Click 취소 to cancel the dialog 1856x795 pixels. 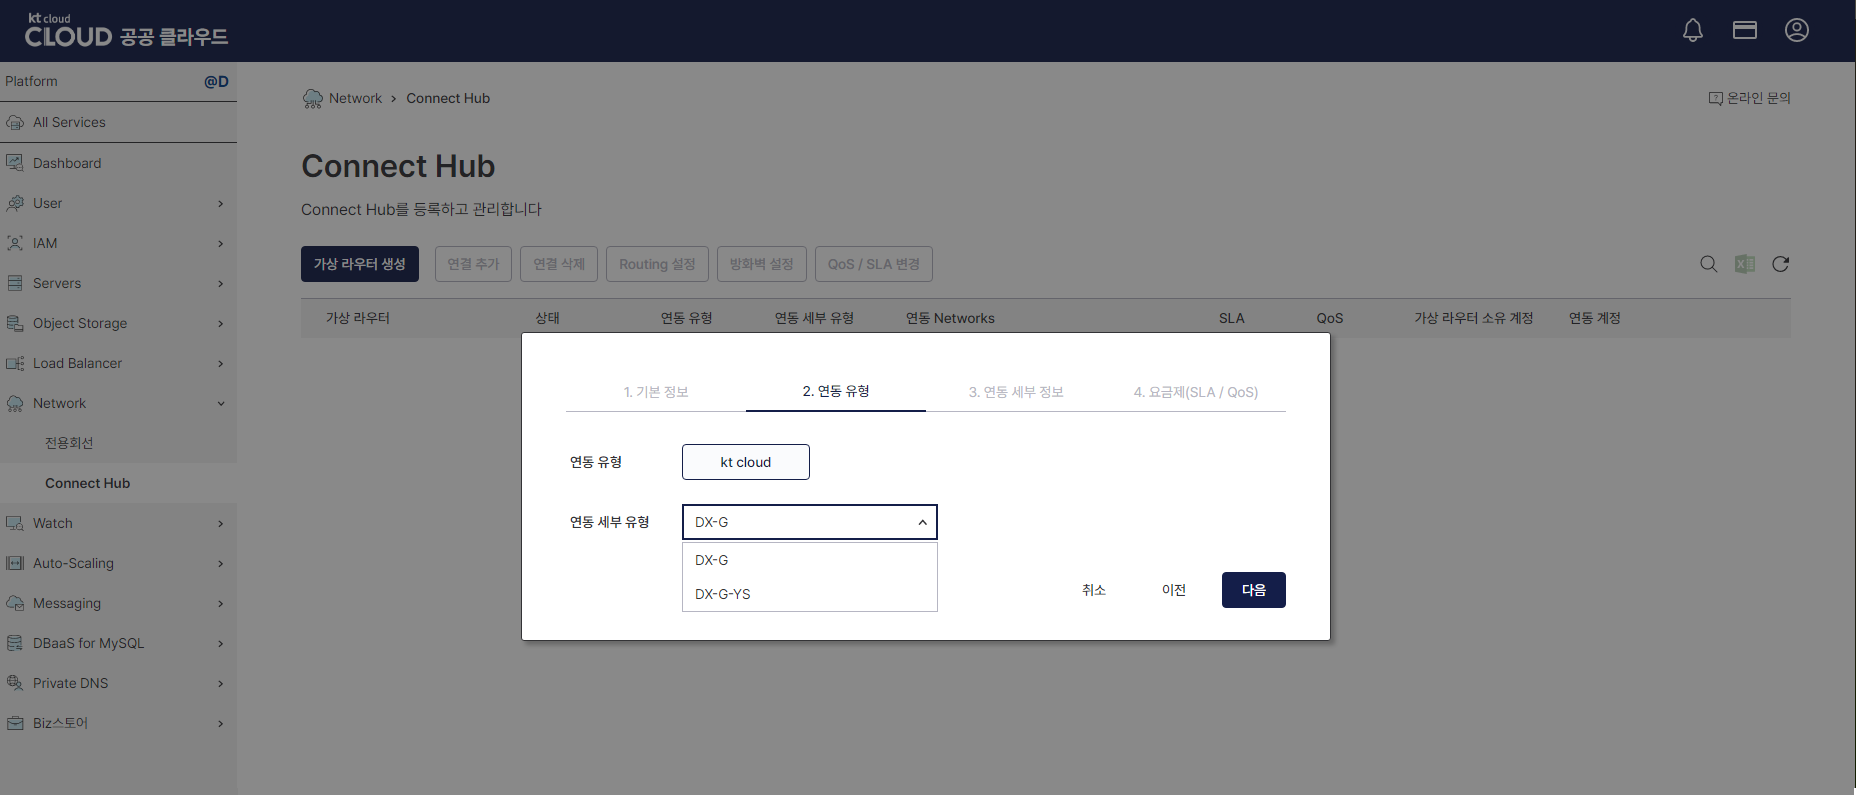[x=1094, y=590]
